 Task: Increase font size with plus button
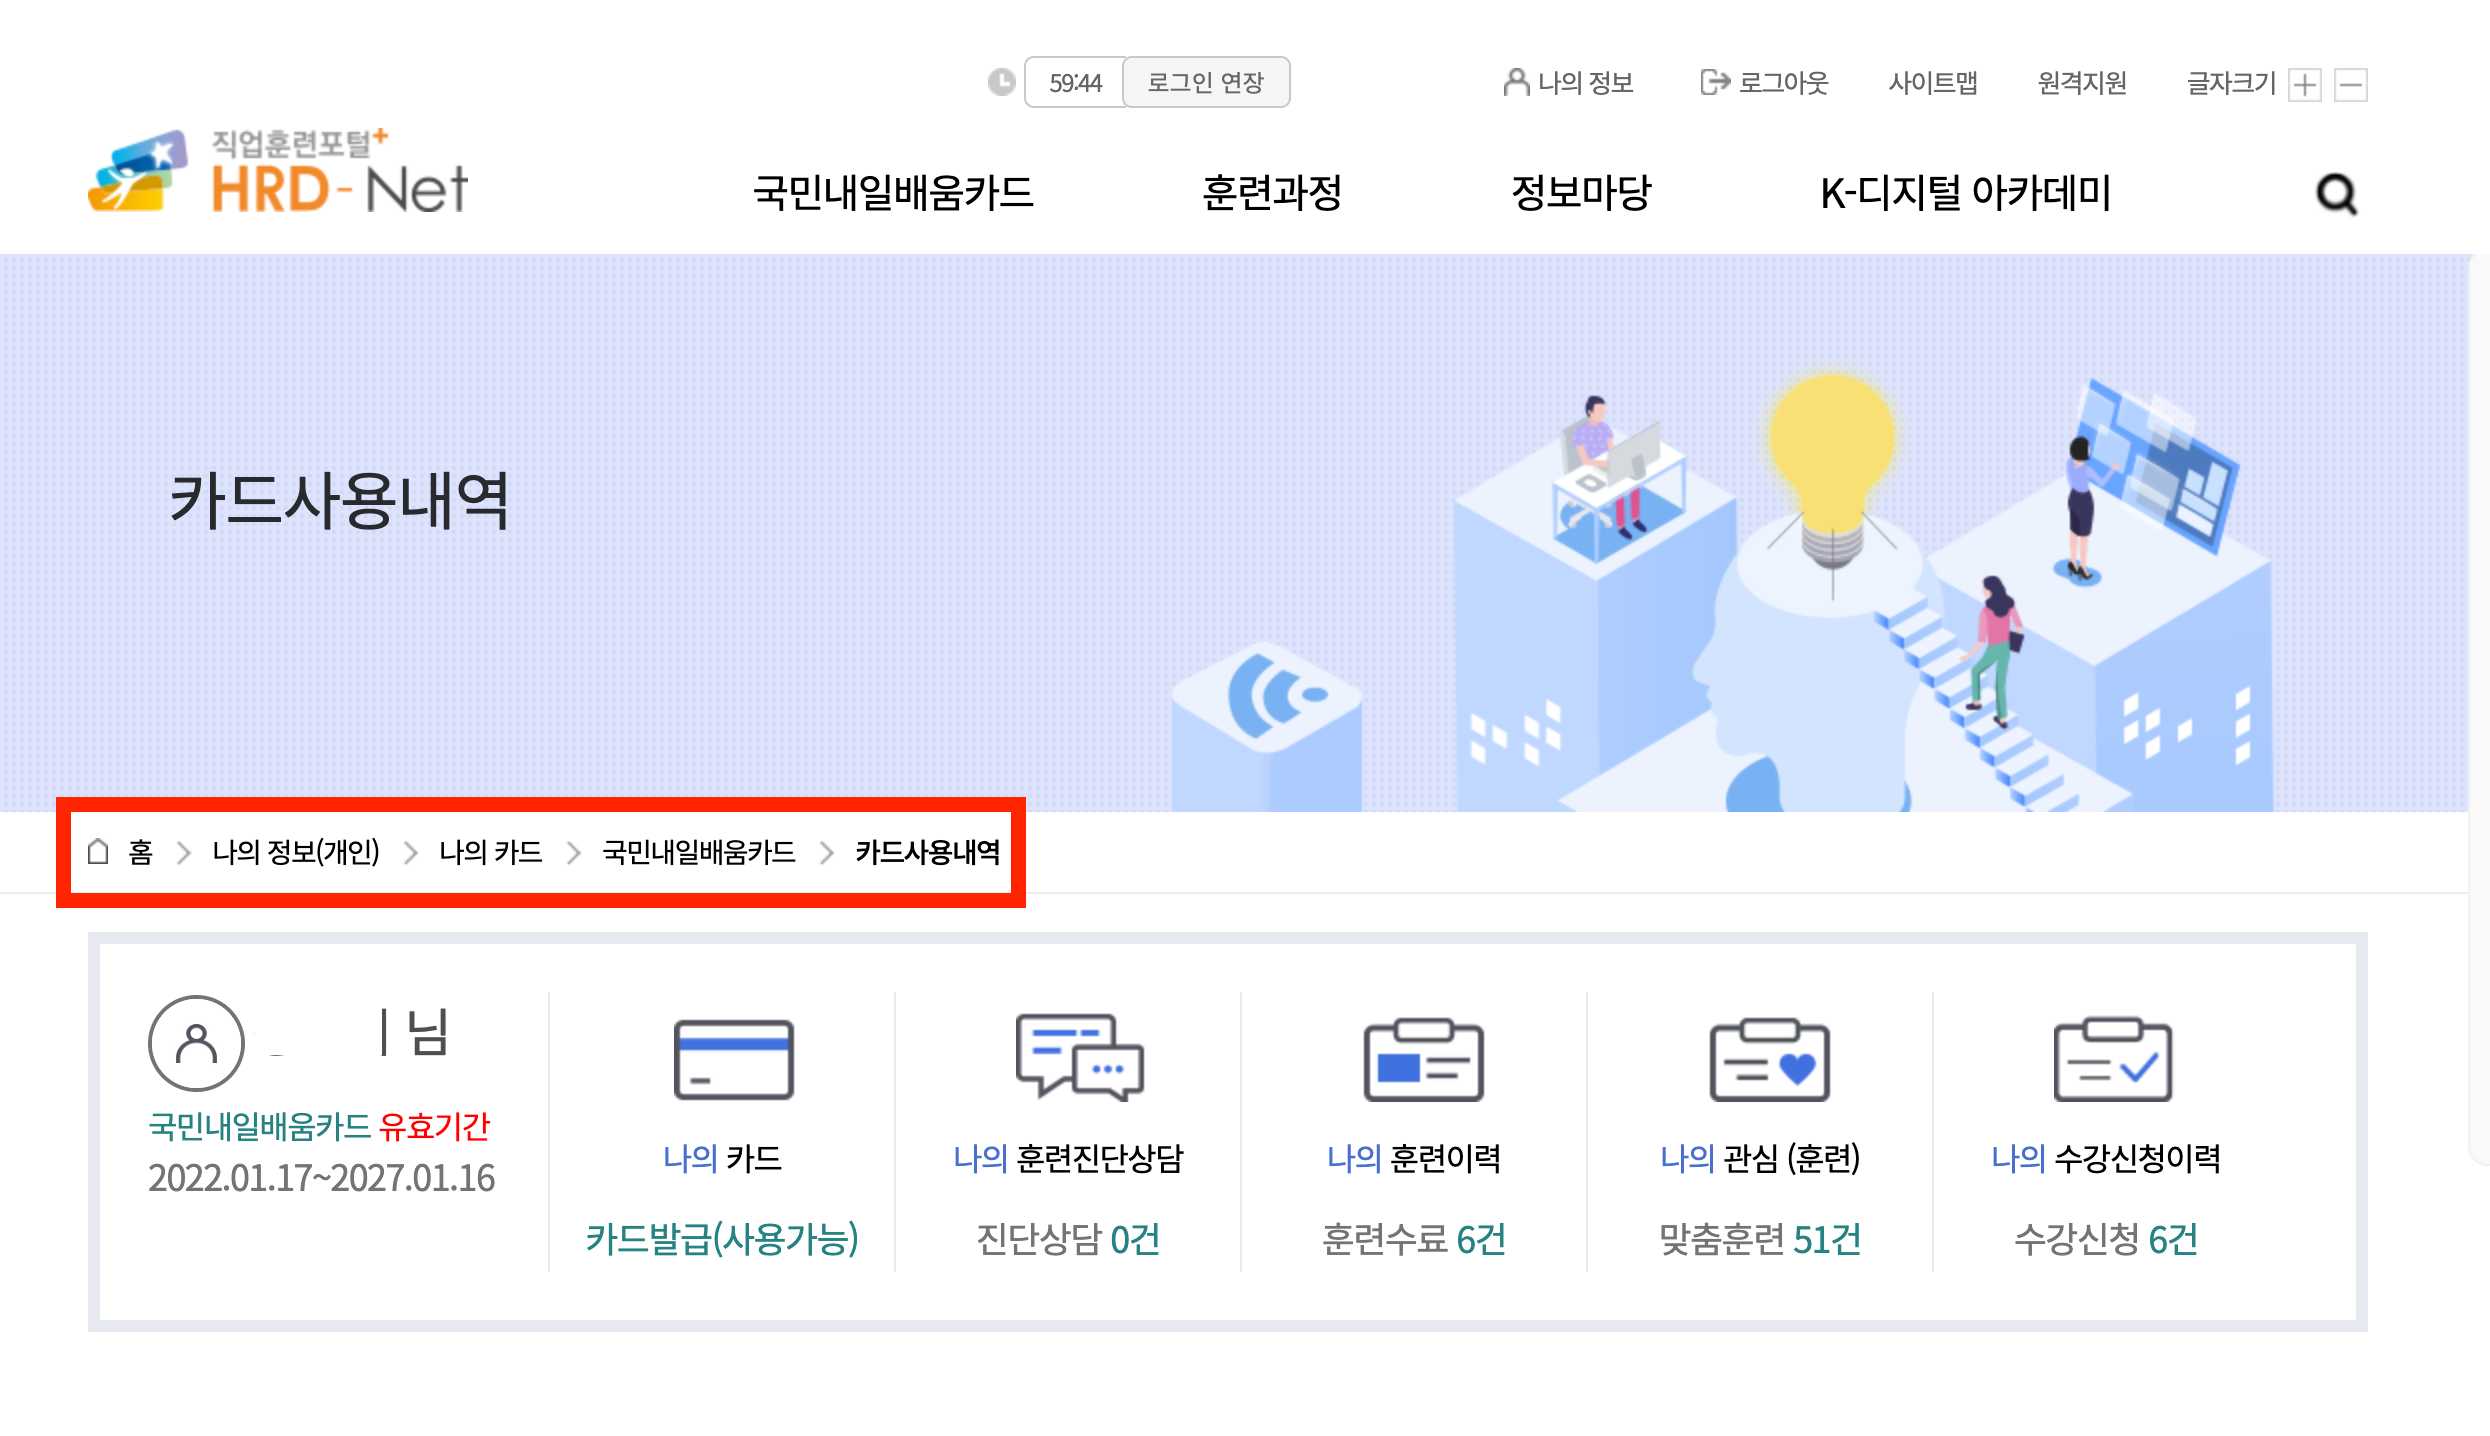click(2305, 84)
